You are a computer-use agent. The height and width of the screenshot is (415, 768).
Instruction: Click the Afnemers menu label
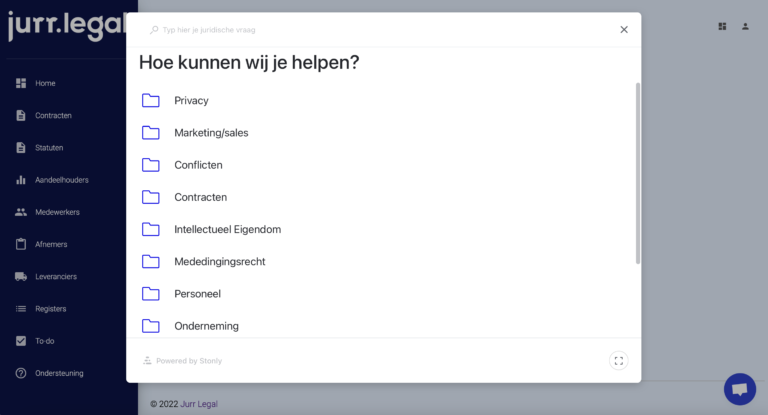point(51,244)
